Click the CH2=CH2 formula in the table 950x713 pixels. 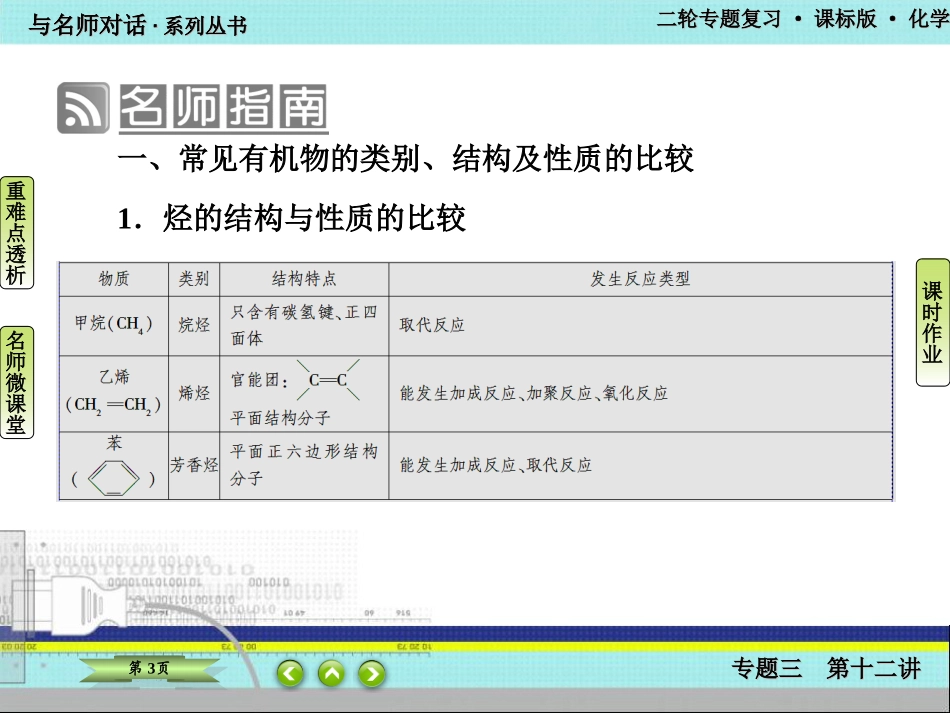point(113,405)
